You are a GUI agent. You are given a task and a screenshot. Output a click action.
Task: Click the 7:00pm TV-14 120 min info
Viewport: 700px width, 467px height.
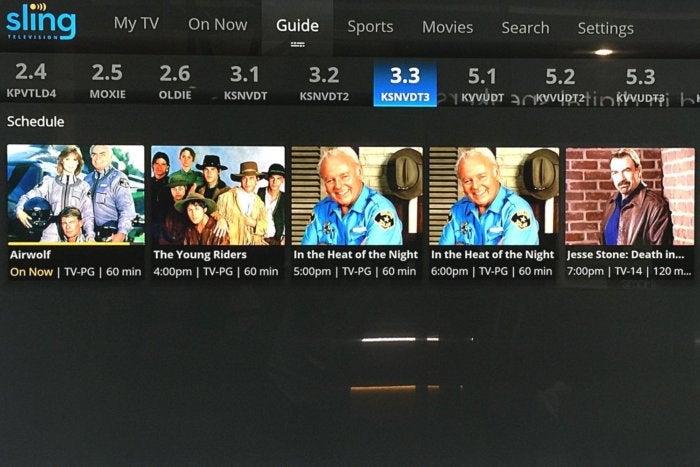tap(629, 271)
